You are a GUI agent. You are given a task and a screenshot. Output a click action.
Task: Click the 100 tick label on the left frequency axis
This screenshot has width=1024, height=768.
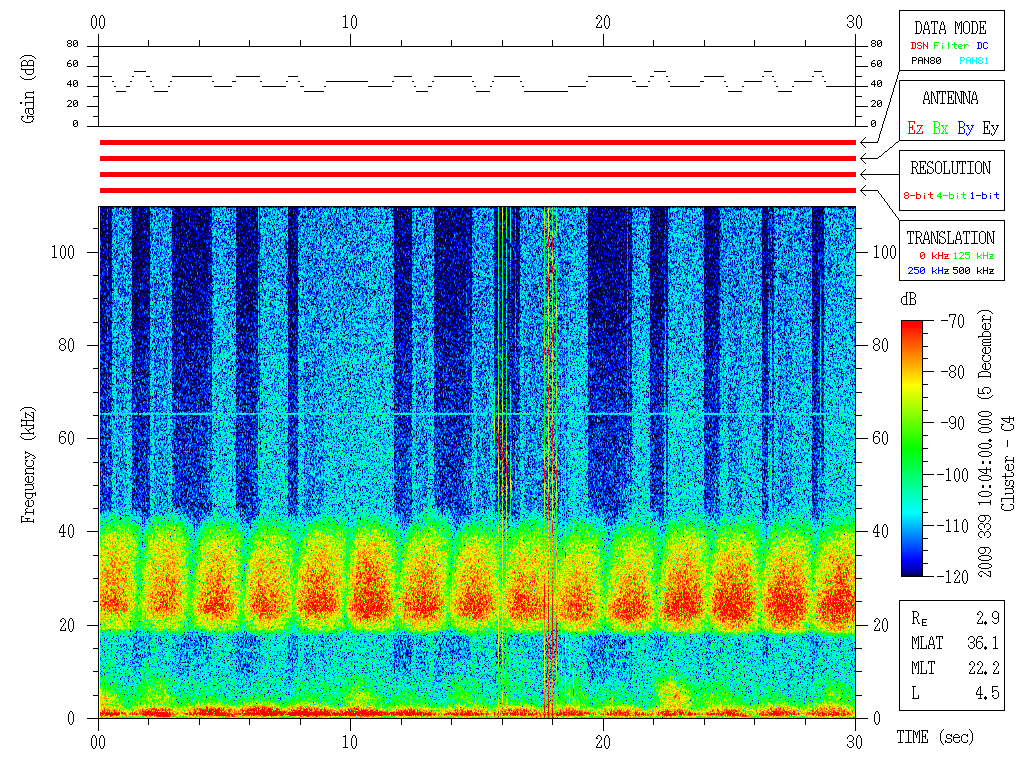pyautogui.click(x=63, y=252)
